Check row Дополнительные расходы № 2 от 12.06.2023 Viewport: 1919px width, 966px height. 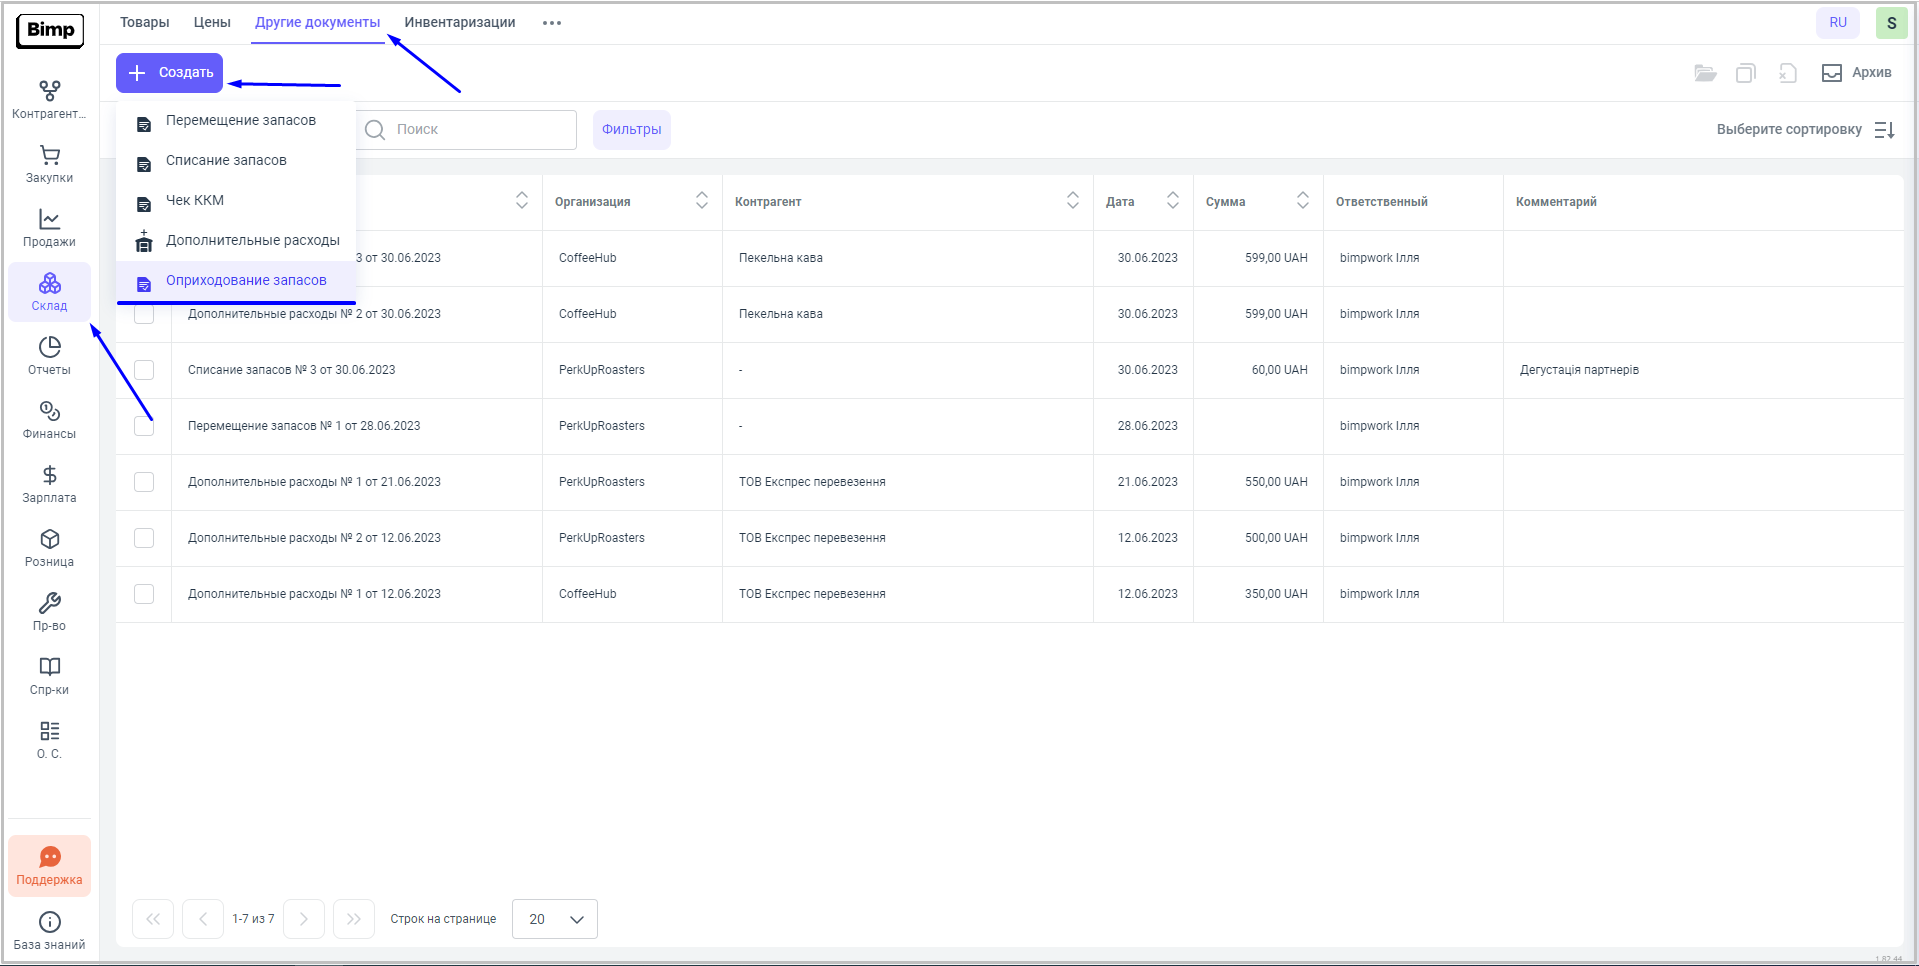pyautogui.click(x=144, y=538)
